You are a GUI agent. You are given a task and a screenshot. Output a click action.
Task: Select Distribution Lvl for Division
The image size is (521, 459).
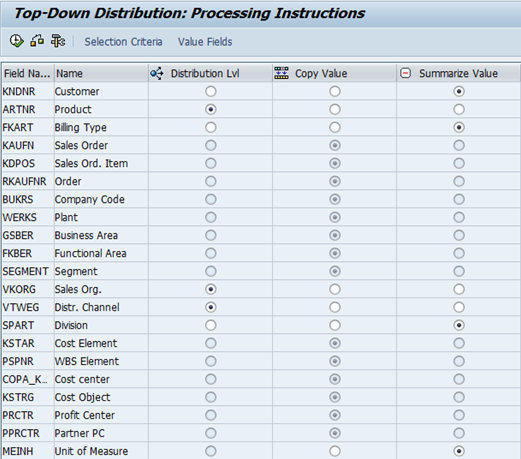pos(211,325)
